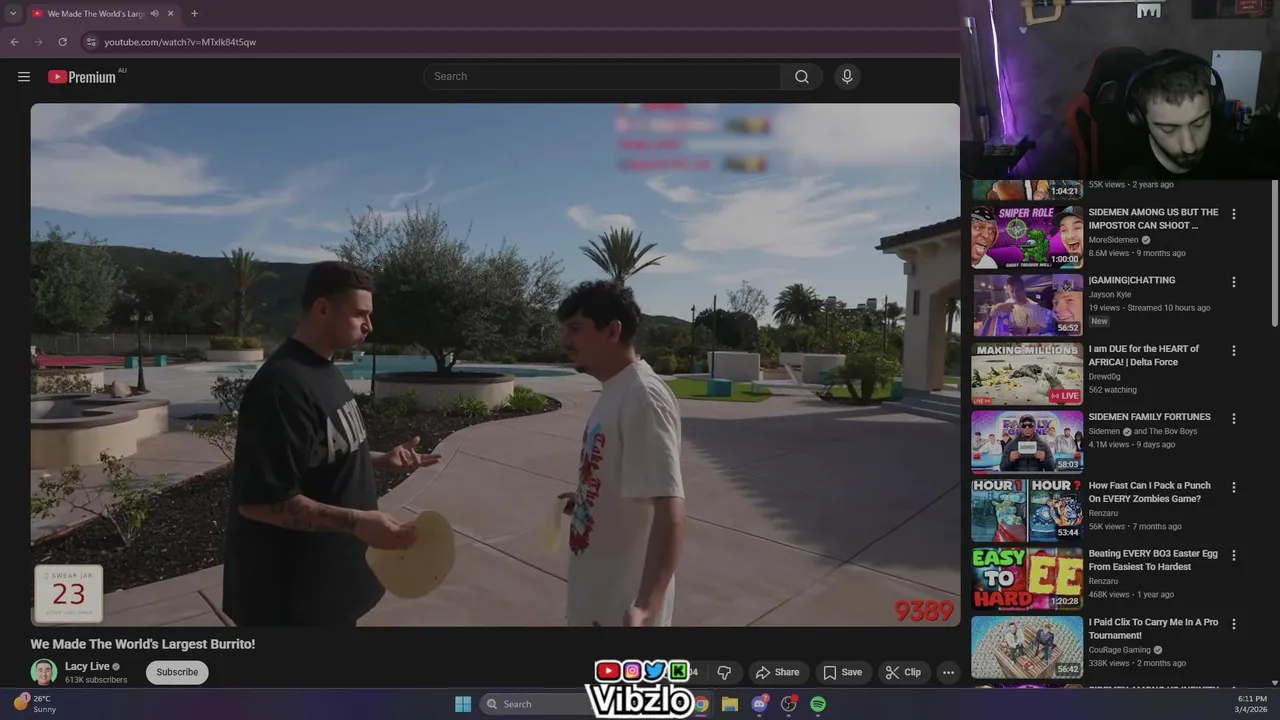
Task: Open File Explorer from the taskbar
Action: 730,704
